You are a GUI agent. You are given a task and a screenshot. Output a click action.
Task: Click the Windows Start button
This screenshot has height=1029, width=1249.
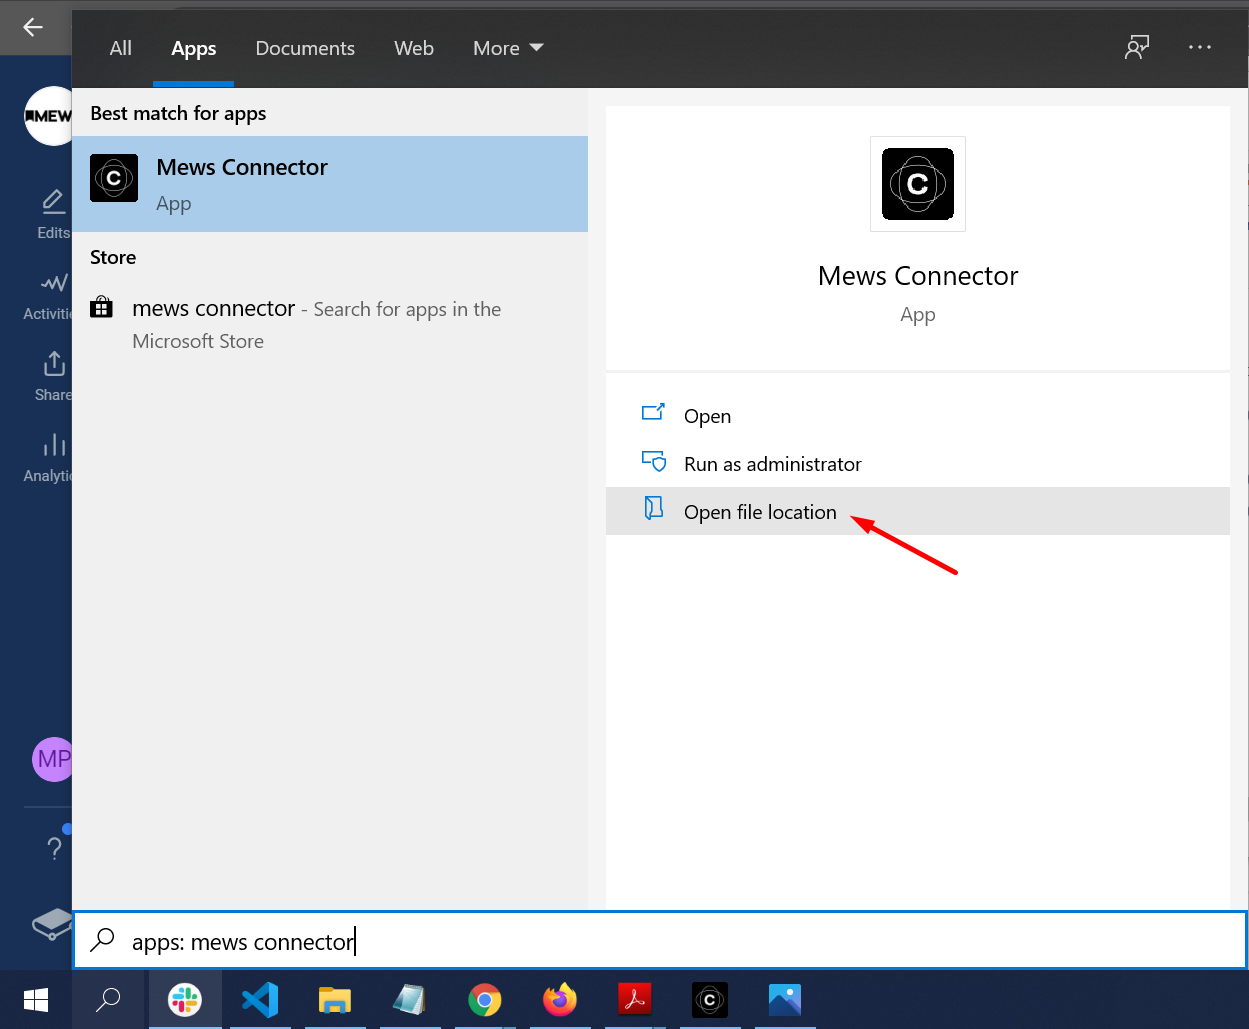[x=36, y=999]
